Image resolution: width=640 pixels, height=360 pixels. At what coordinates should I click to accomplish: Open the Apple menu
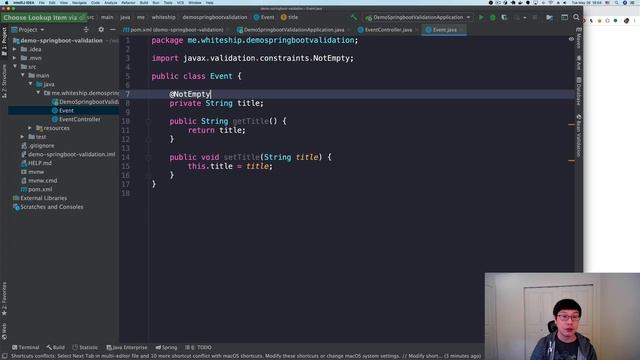[6, 3]
